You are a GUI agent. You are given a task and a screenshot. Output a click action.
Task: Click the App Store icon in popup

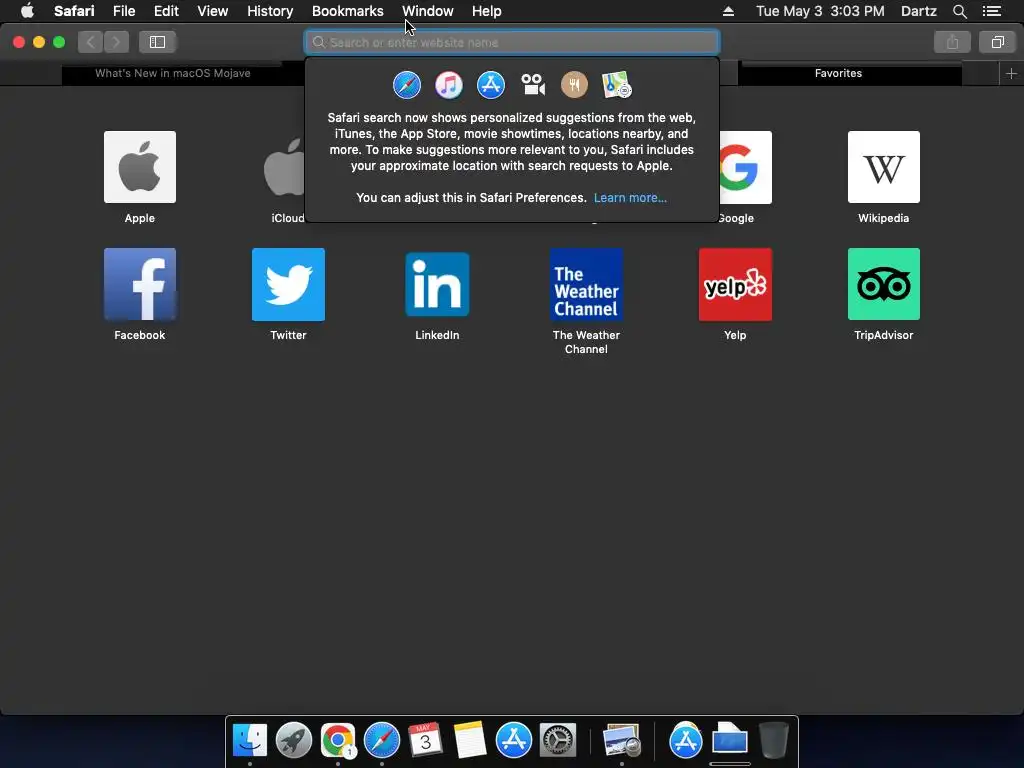click(490, 85)
